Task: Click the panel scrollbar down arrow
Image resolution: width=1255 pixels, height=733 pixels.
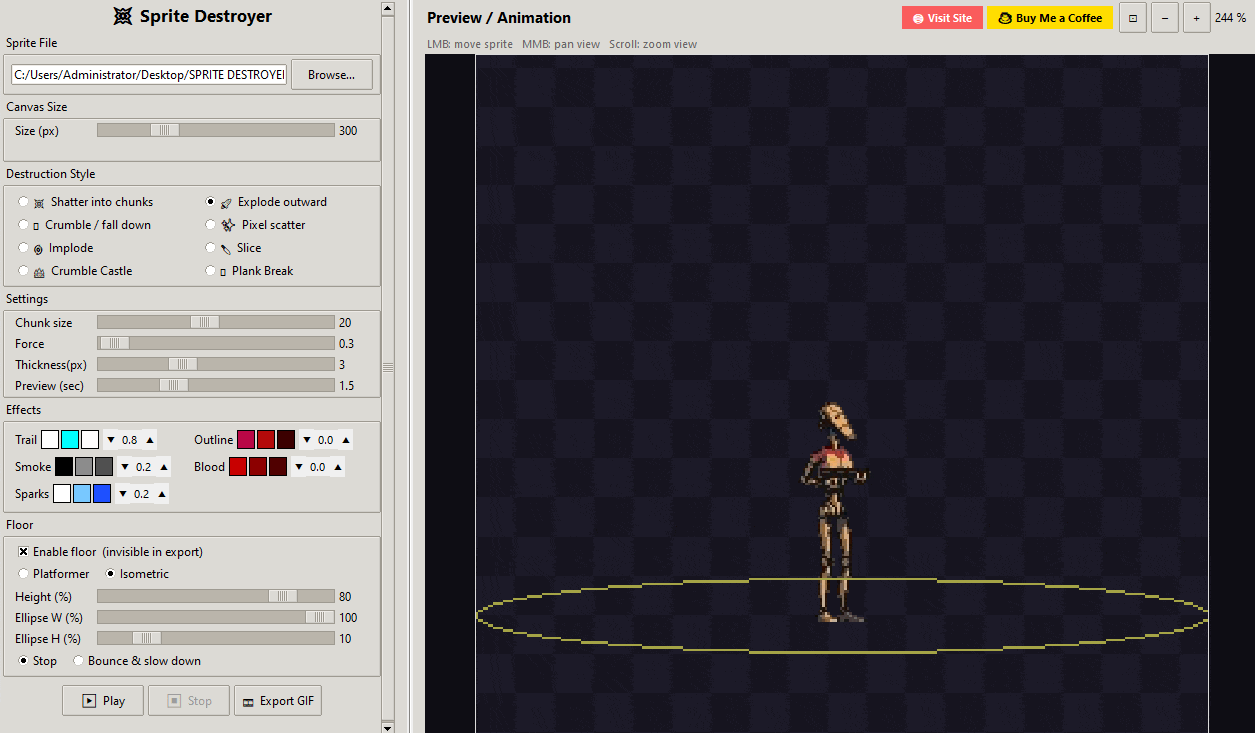Action: [x=388, y=727]
